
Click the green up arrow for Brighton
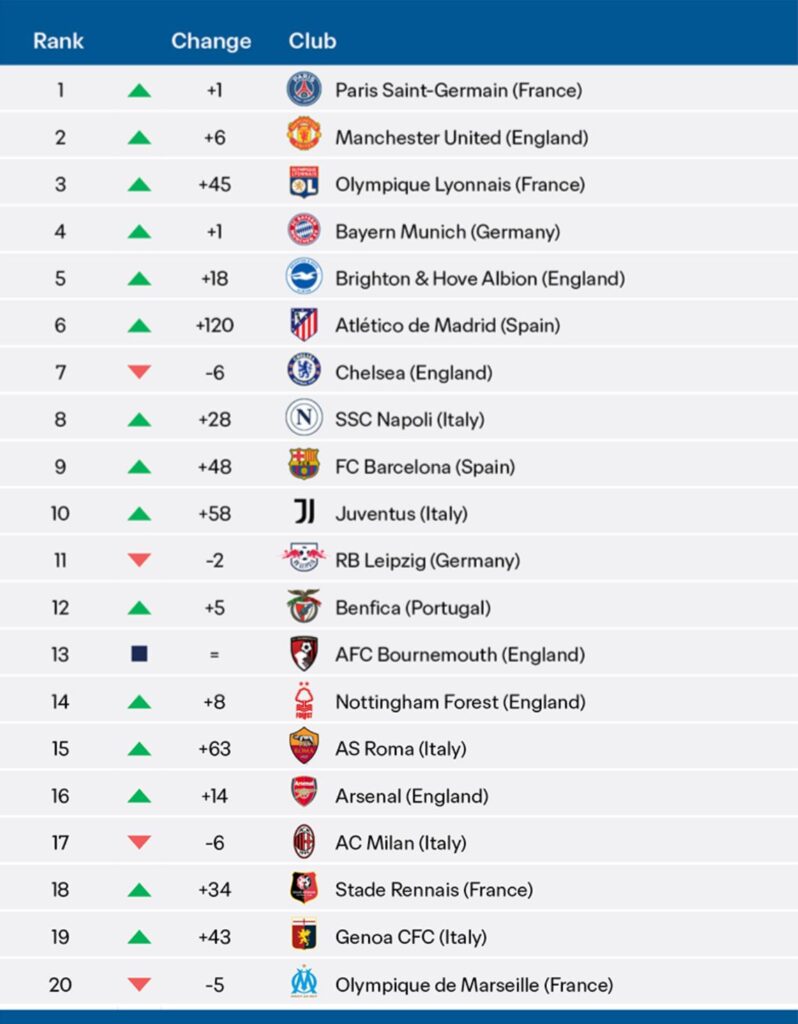(x=140, y=279)
